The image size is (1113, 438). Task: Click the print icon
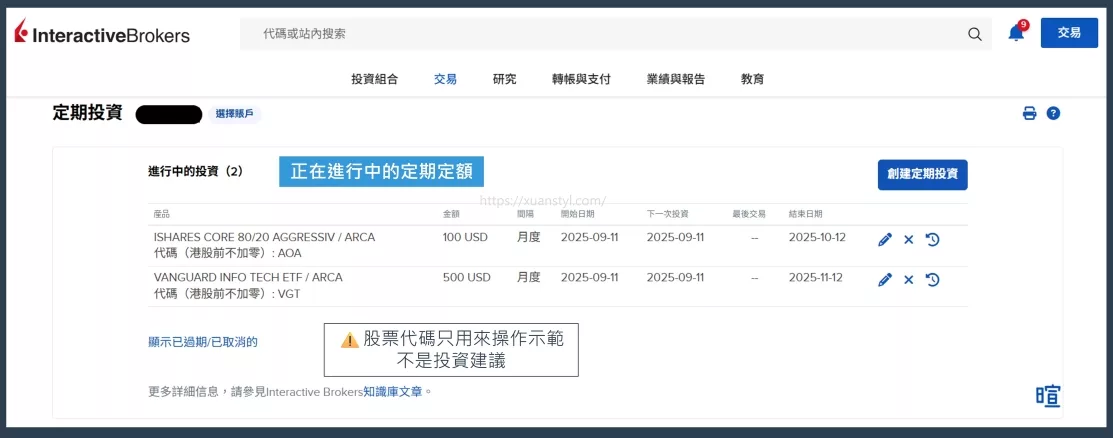pyautogui.click(x=1029, y=114)
